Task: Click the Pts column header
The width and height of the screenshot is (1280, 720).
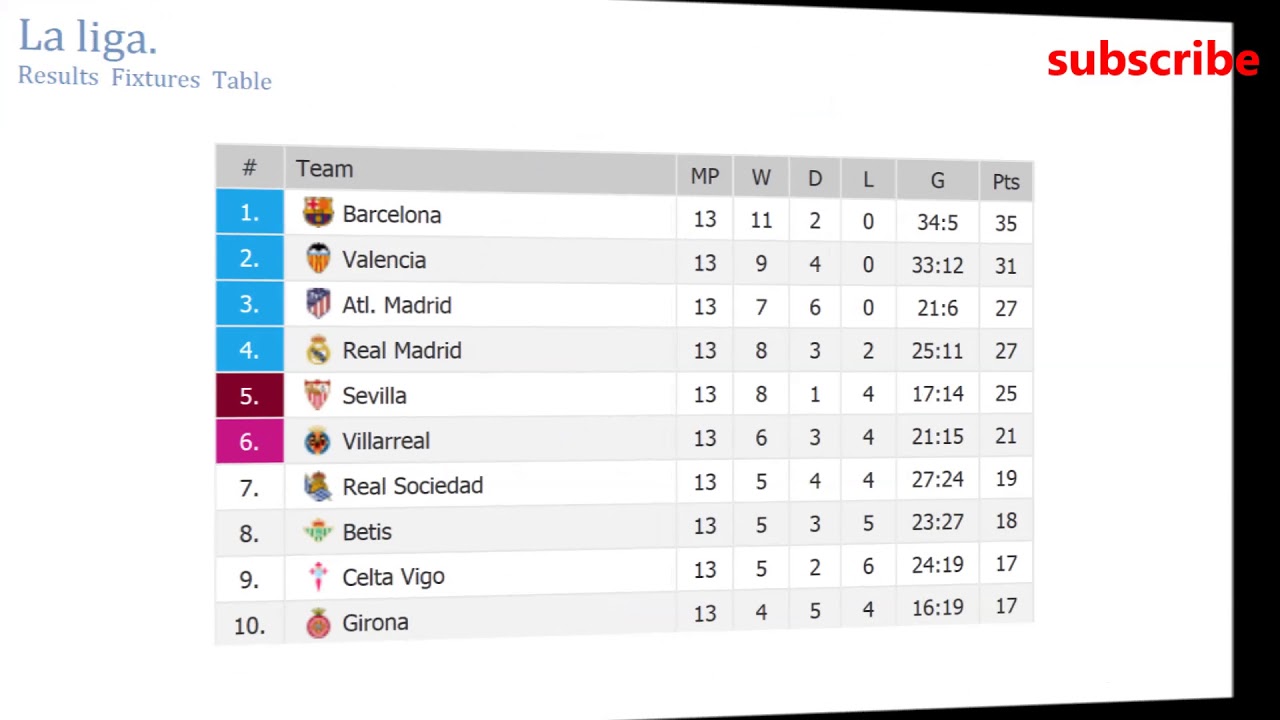Action: coord(1006,181)
